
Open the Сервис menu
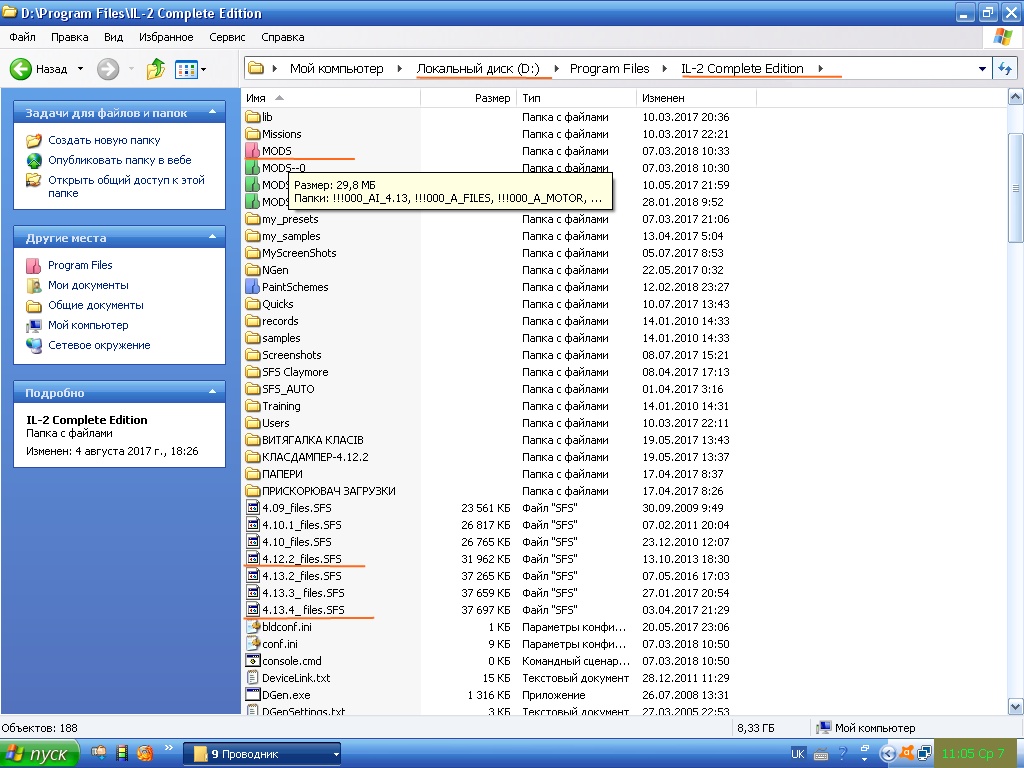click(227, 37)
